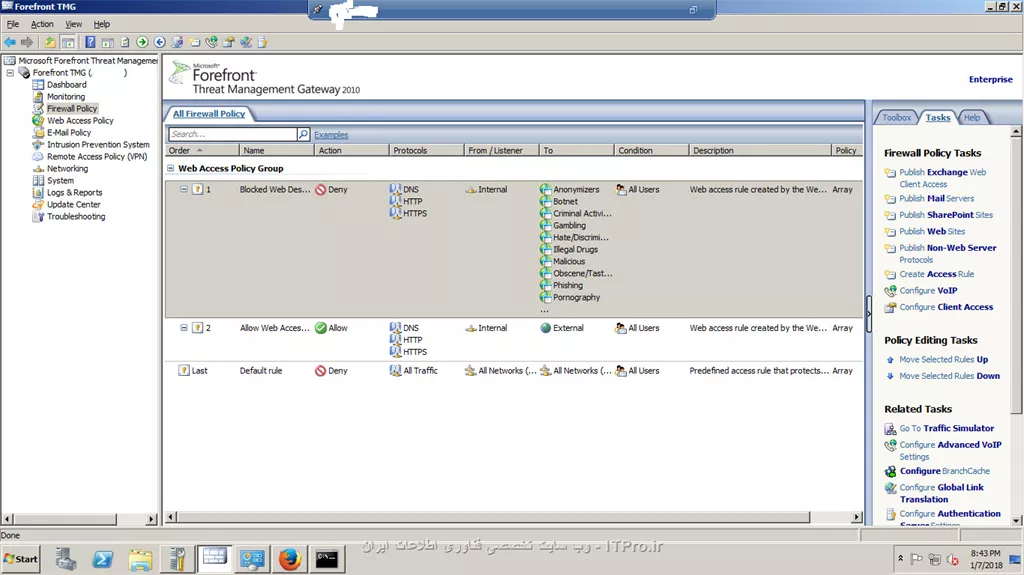1024x575 pixels.
Task: Click the Refresh document toolbar icon
Action: (x=125, y=42)
